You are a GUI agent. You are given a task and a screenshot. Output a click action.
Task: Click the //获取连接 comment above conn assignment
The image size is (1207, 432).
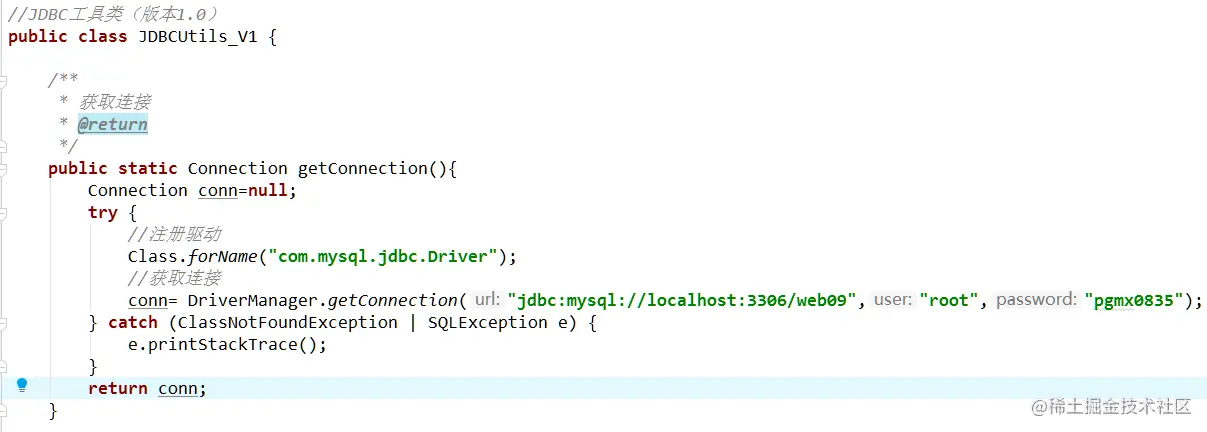(x=174, y=278)
